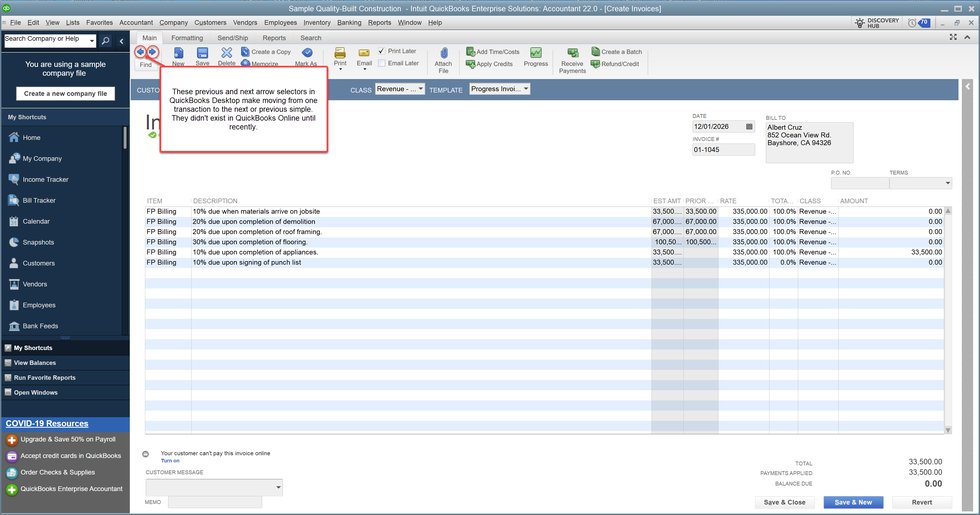The height and width of the screenshot is (515, 980).
Task: Open the Vendors menu
Action: click(x=244, y=22)
